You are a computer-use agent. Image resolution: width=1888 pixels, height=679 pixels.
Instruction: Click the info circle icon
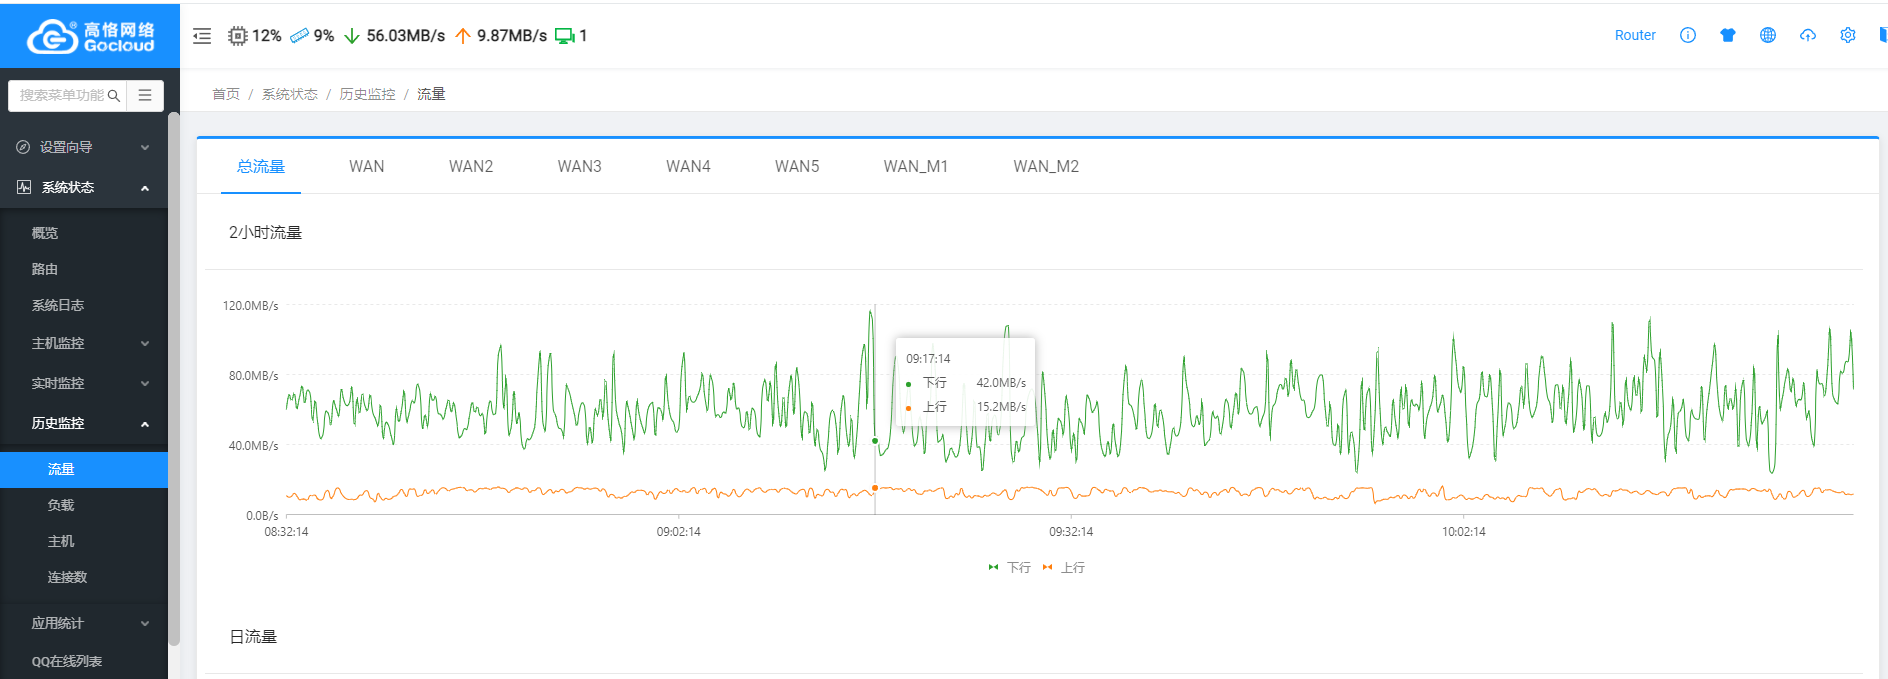coord(1688,35)
